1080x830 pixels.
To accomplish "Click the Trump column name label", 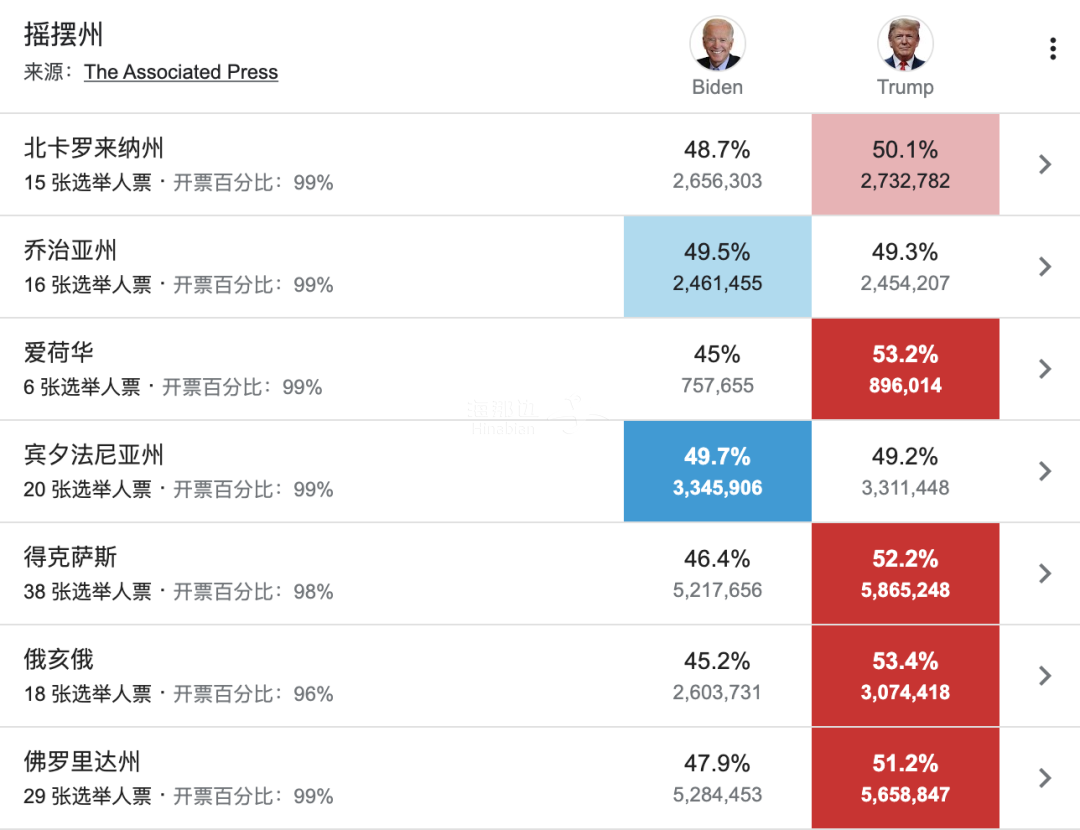I will tap(905, 87).
